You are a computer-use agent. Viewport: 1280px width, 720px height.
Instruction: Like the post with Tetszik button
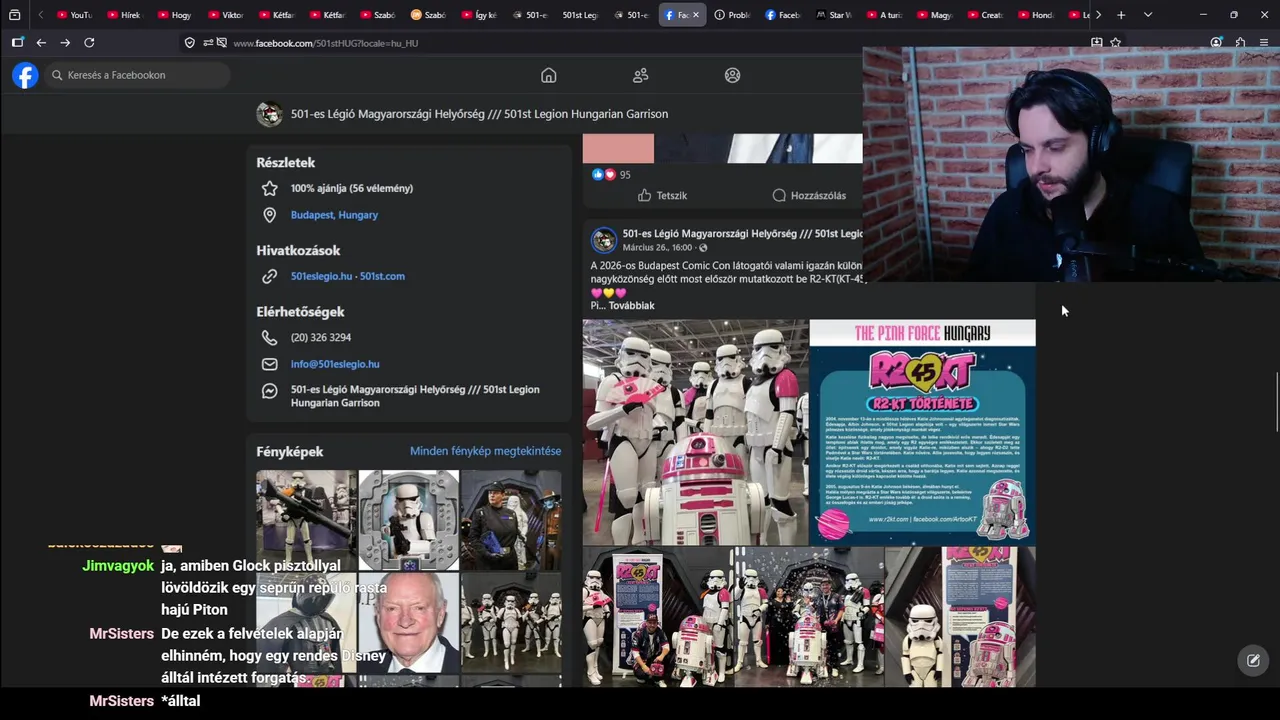[662, 196]
